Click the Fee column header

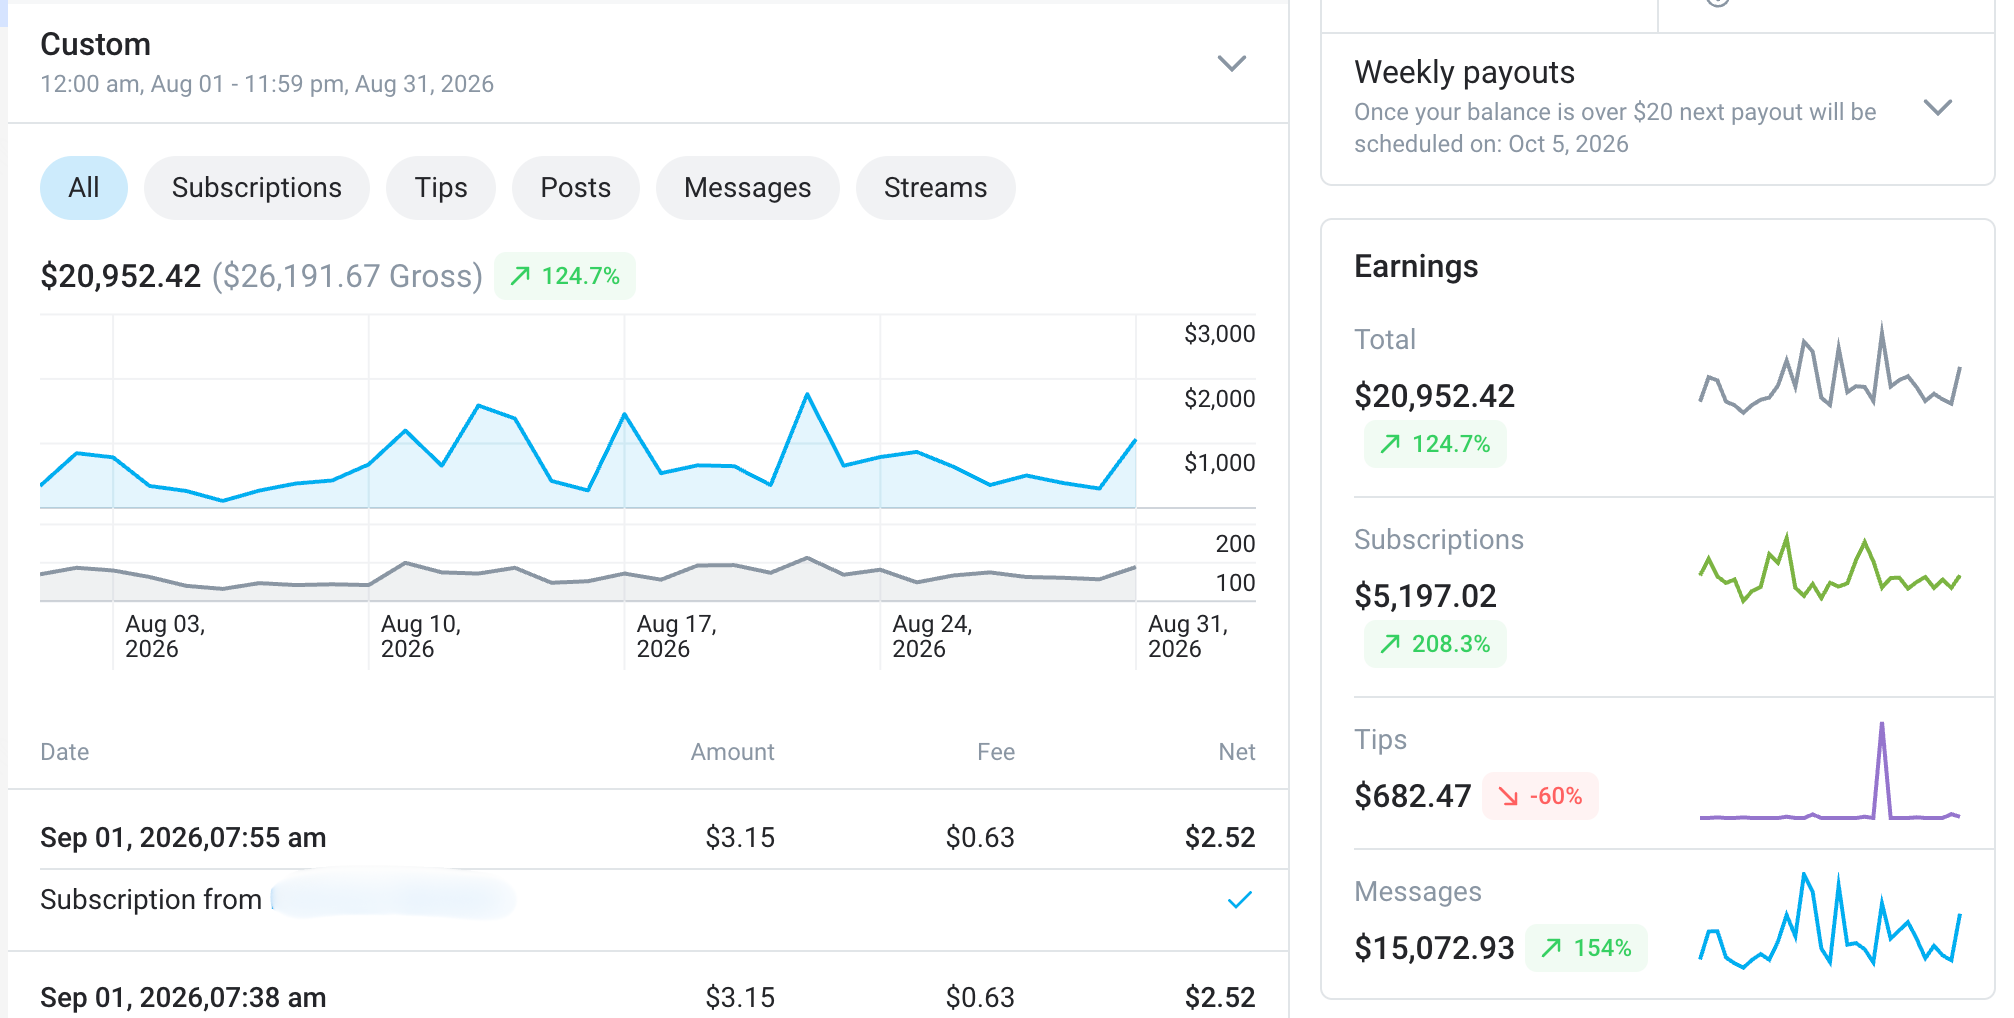[x=996, y=752]
